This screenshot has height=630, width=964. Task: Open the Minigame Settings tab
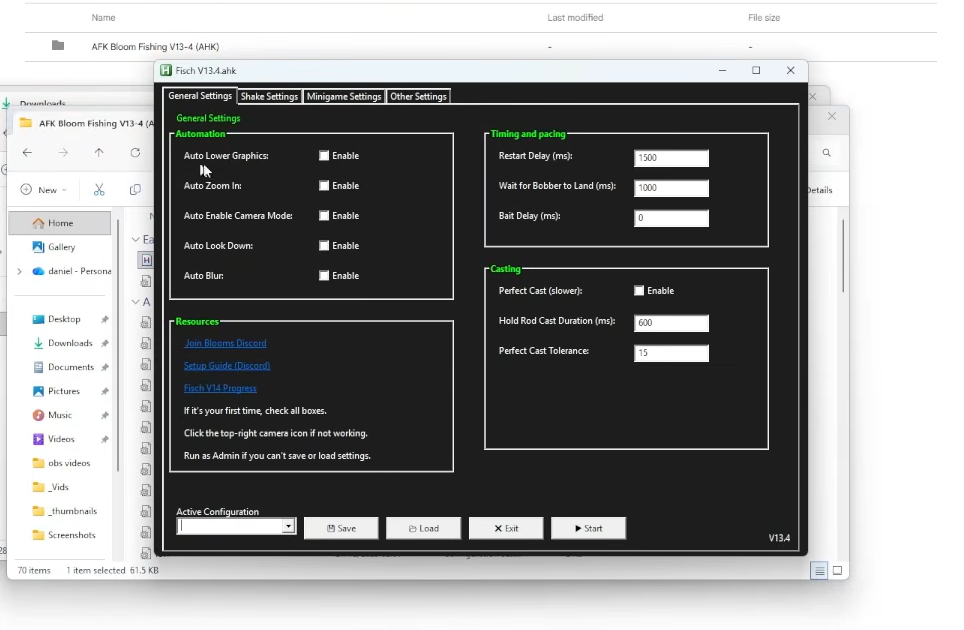(344, 96)
